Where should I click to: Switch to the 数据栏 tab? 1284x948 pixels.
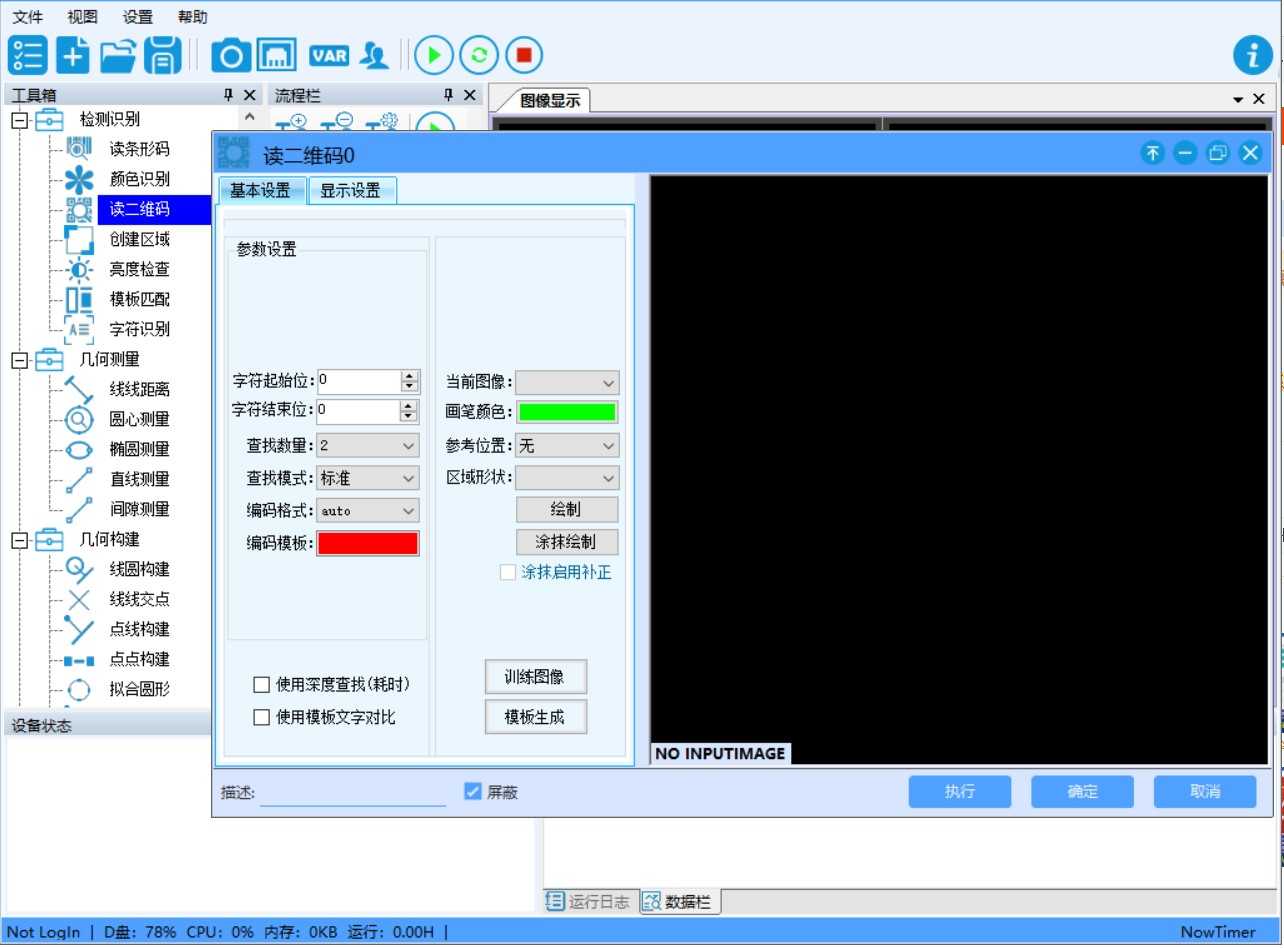pyautogui.click(x=678, y=901)
